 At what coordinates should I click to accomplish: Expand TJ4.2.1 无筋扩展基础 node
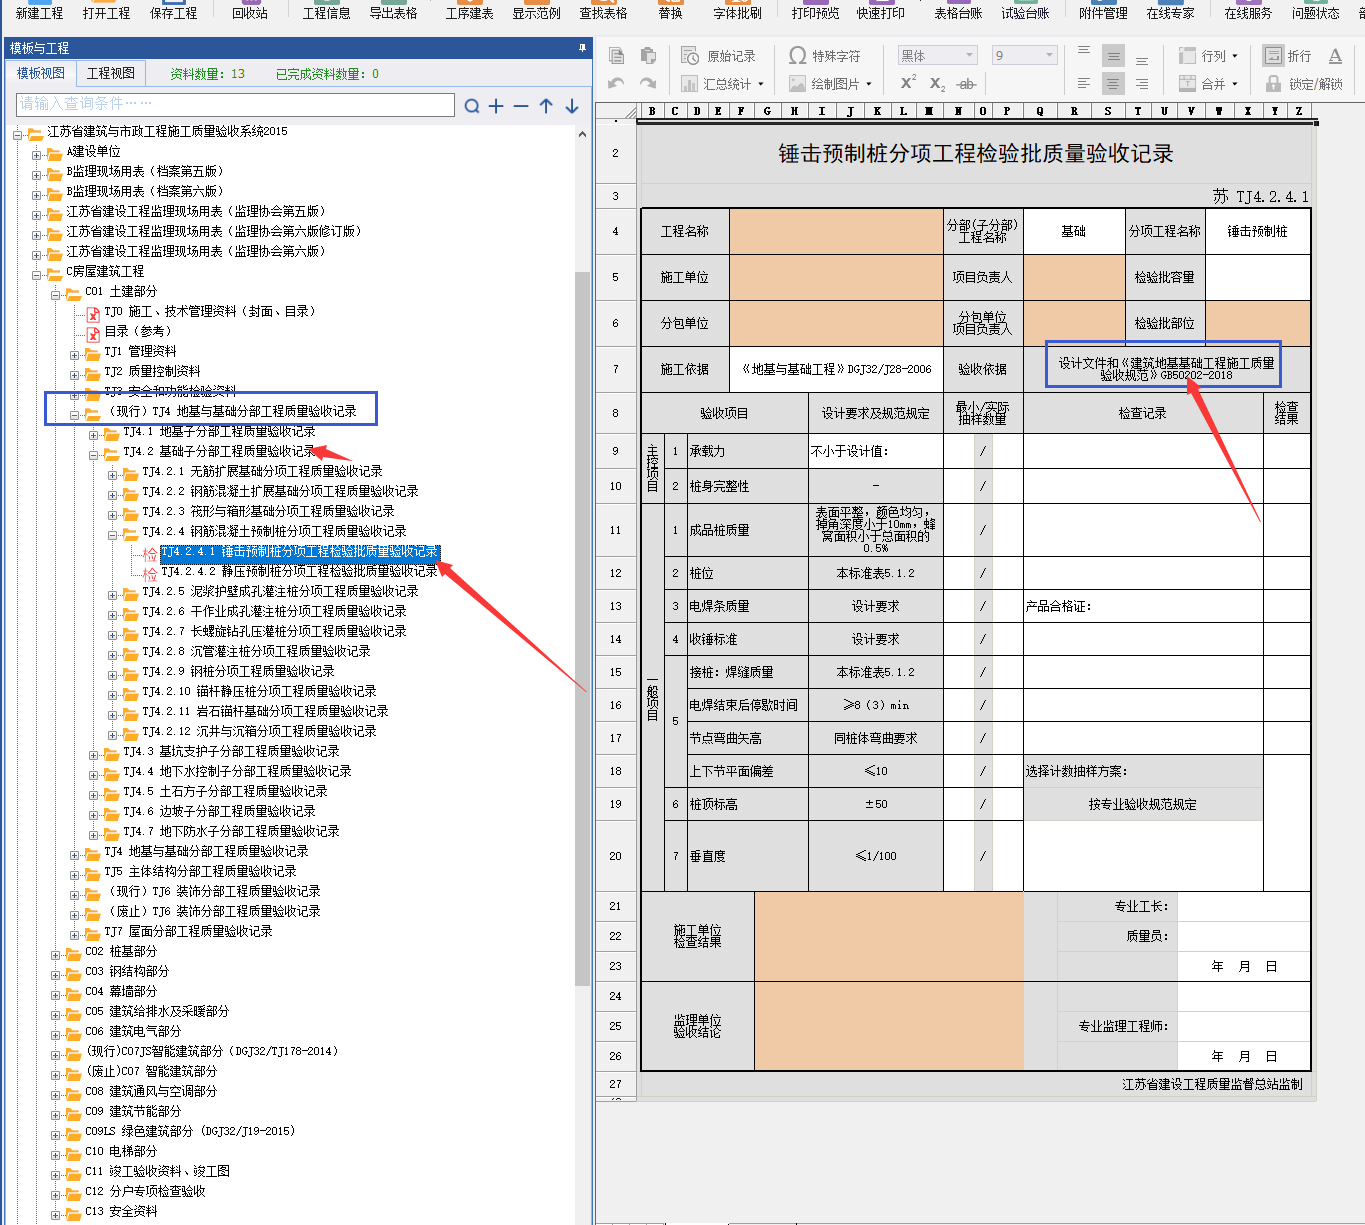(x=113, y=475)
